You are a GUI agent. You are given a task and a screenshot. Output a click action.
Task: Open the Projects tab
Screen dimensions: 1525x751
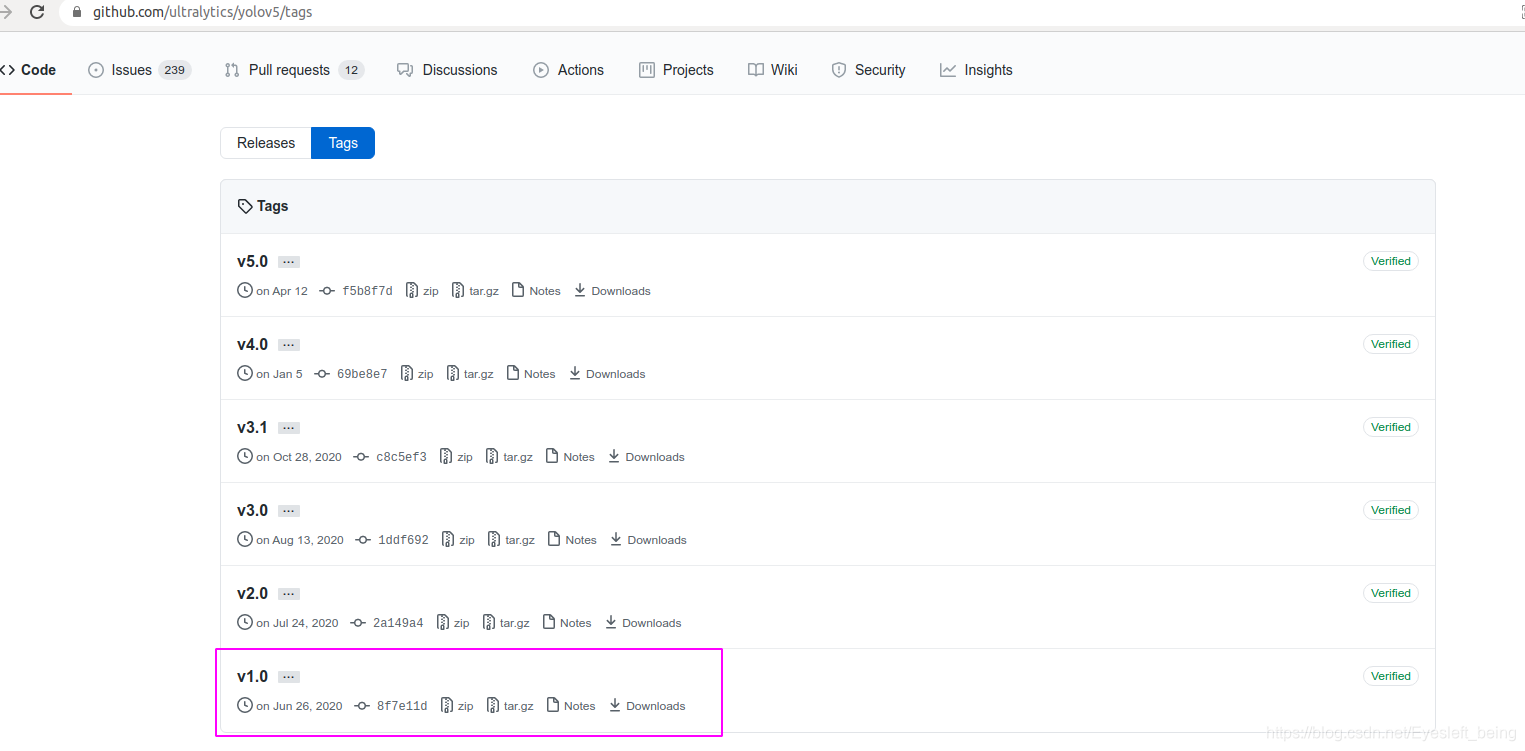click(x=676, y=70)
